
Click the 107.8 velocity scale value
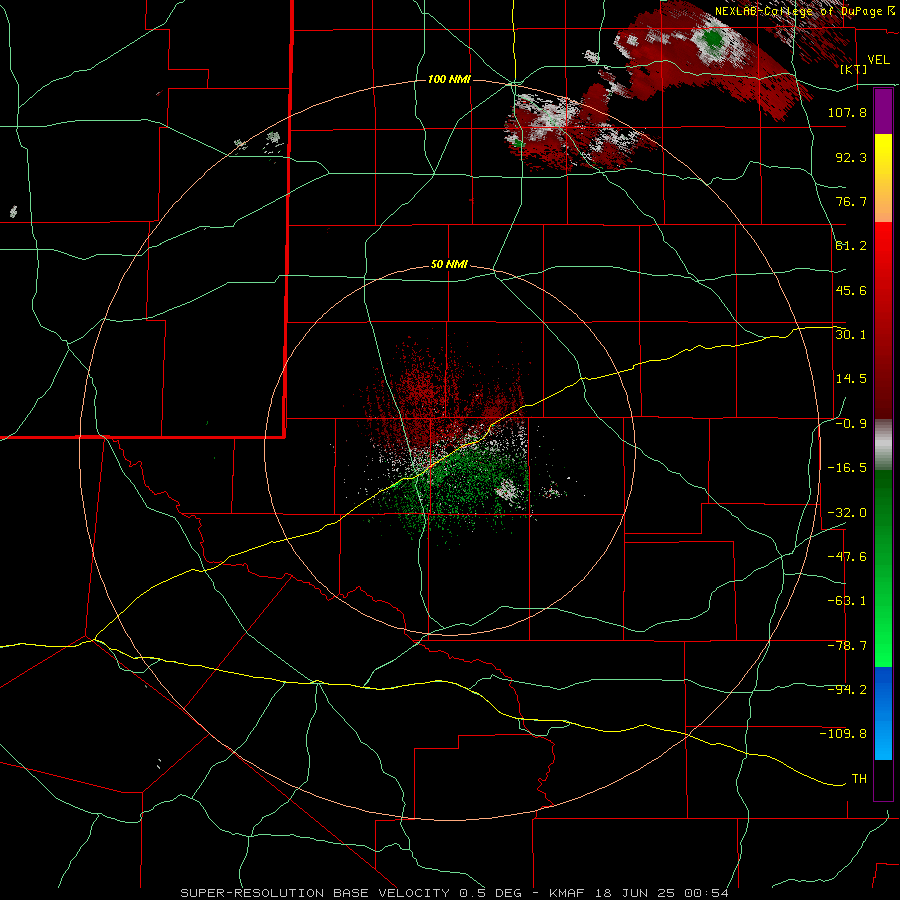(x=847, y=112)
